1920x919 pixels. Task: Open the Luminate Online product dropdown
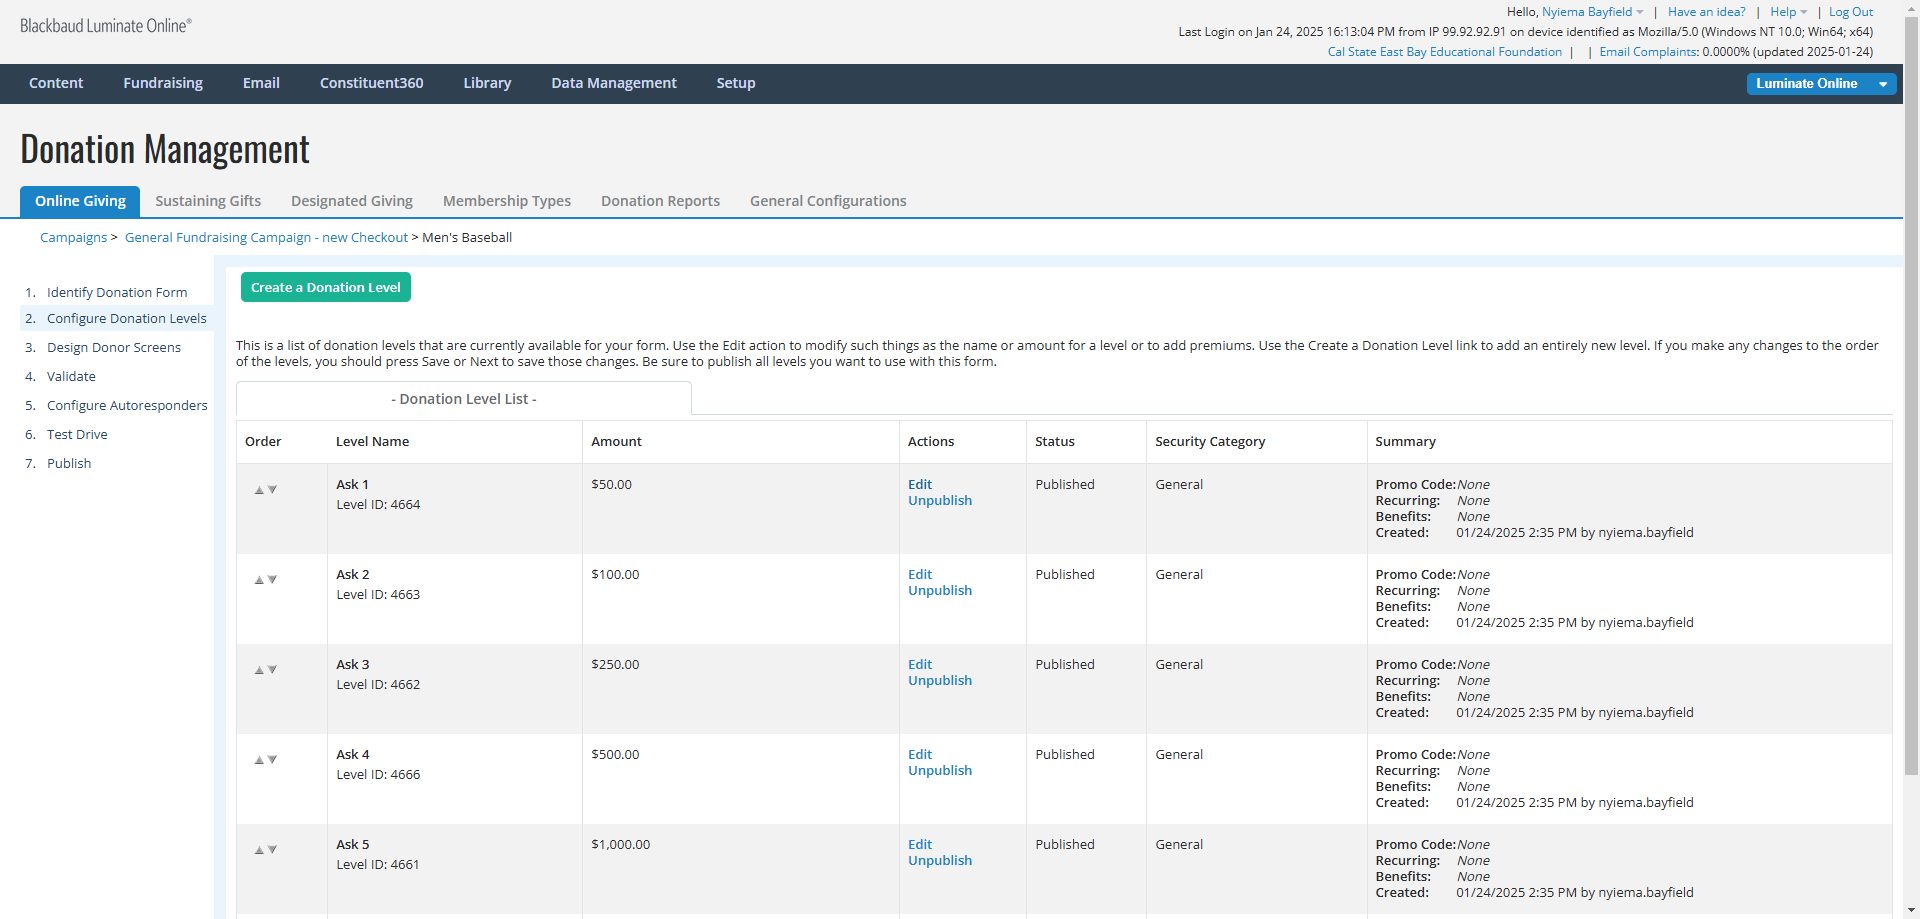click(x=1821, y=84)
